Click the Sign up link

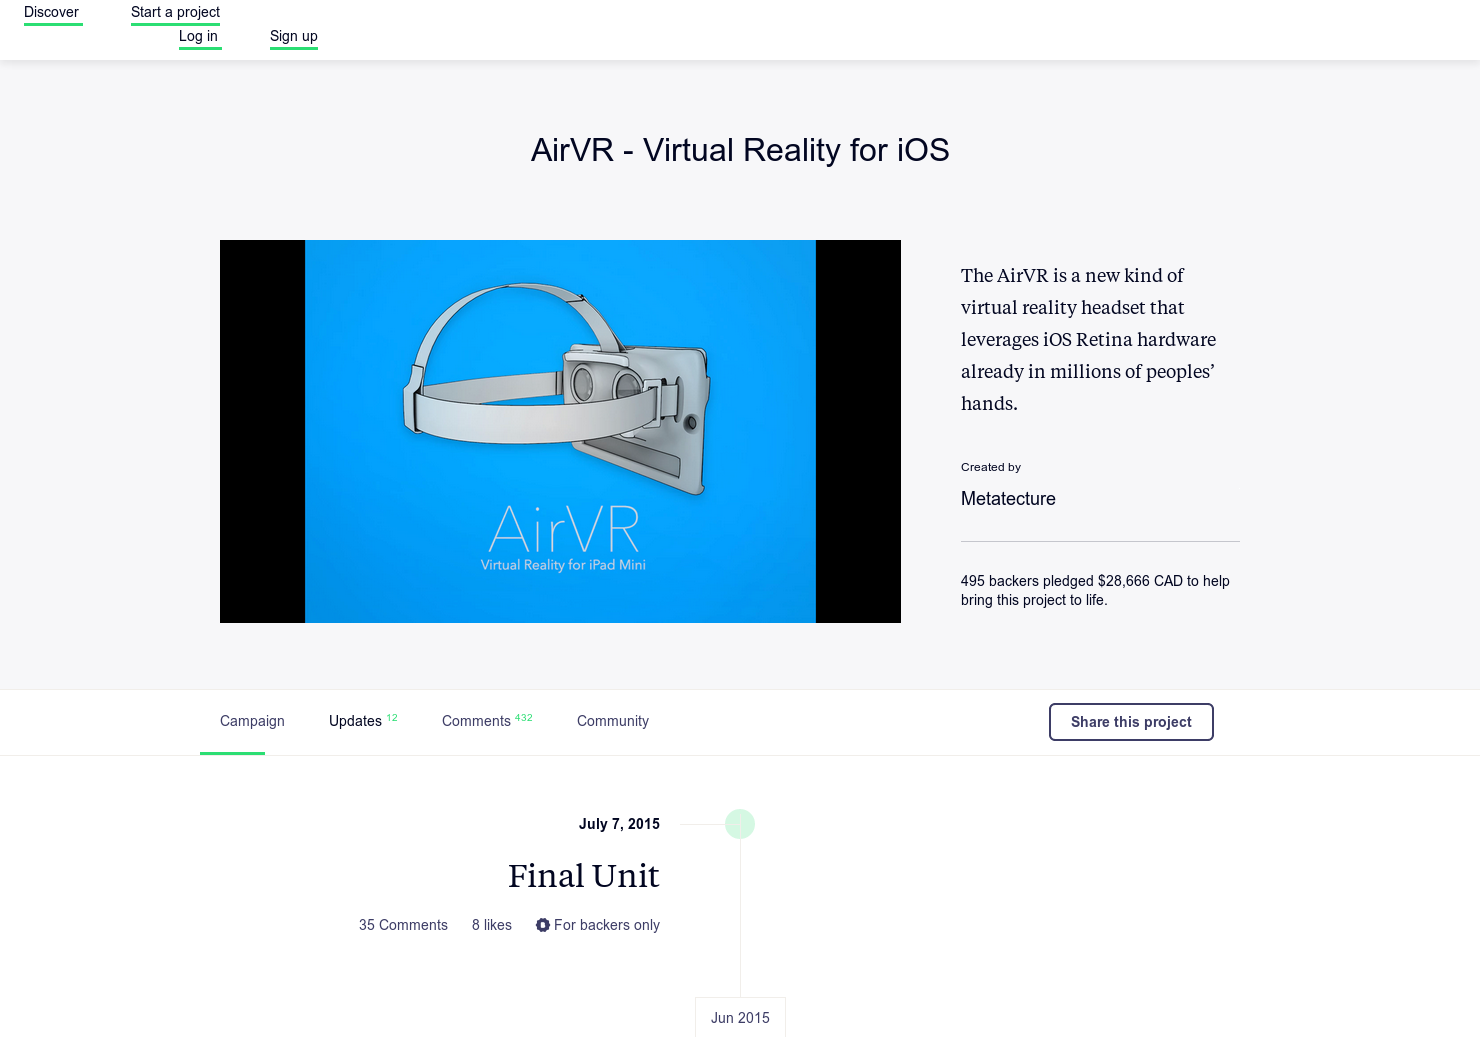tap(293, 36)
